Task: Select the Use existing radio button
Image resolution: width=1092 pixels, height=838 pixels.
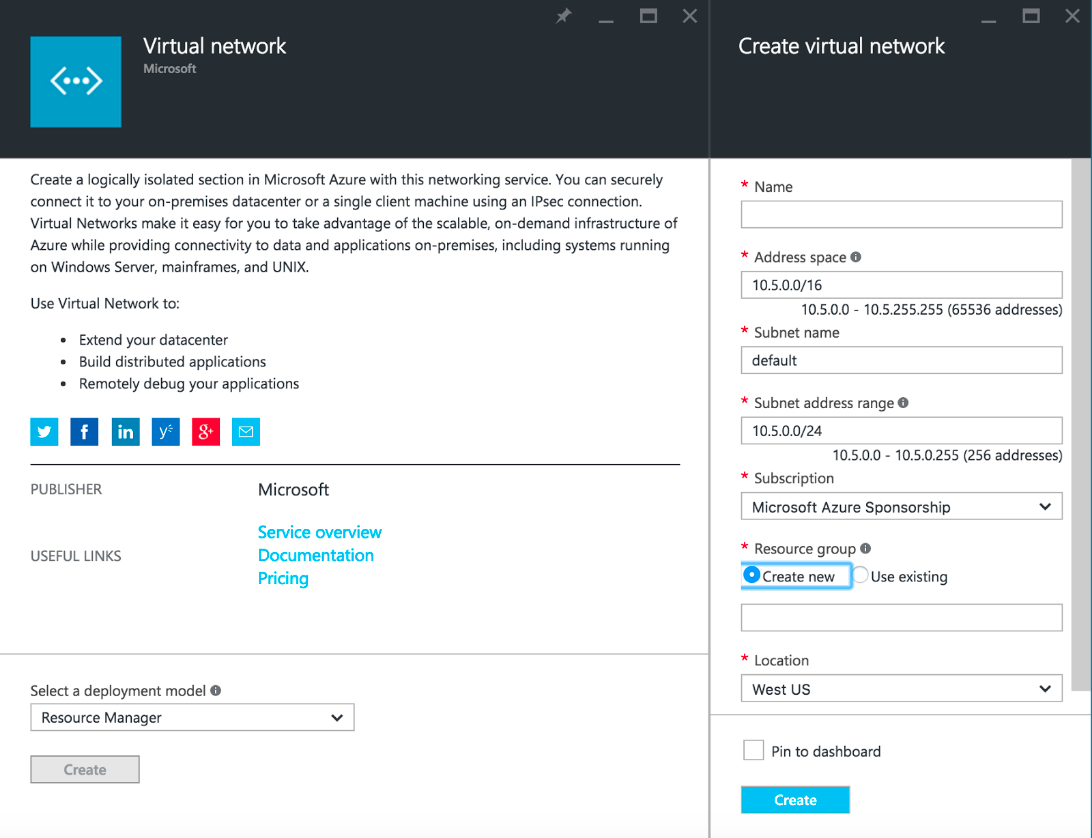Action: point(860,576)
